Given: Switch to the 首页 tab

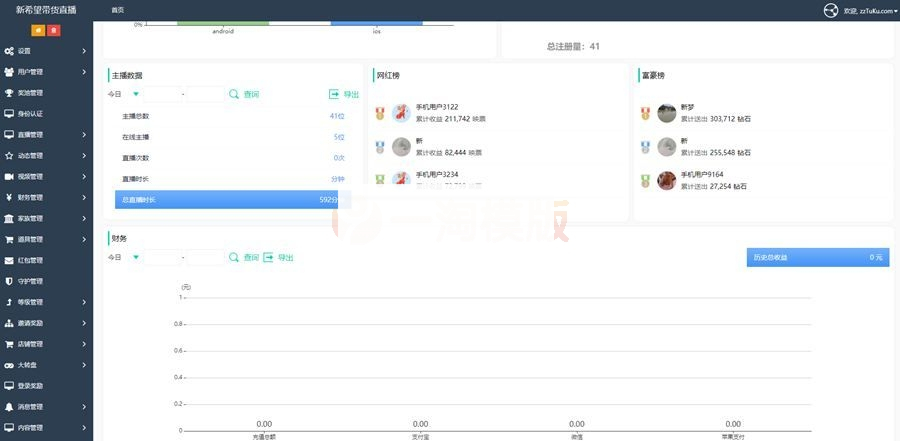Looking at the screenshot, I should click(x=118, y=10).
